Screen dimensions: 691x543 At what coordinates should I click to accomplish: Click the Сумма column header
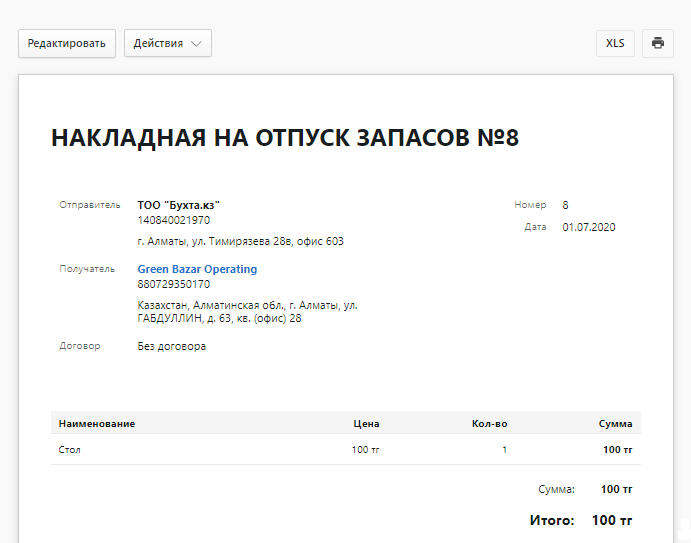tap(615, 424)
